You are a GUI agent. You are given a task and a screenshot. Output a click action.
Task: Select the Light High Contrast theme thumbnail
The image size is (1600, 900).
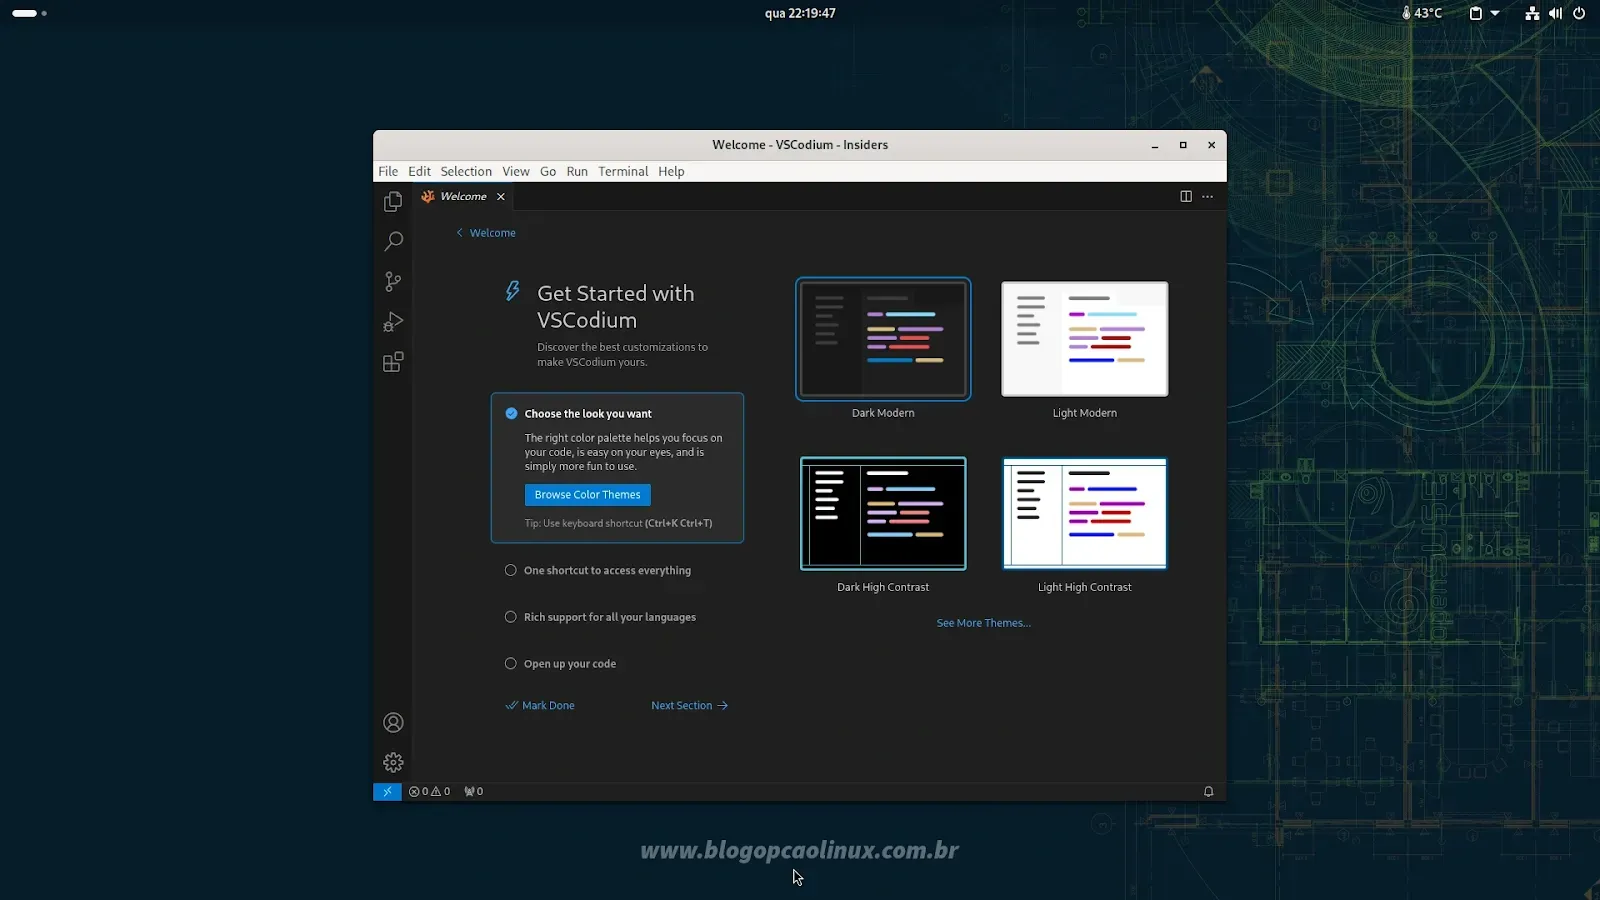point(1085,514)
